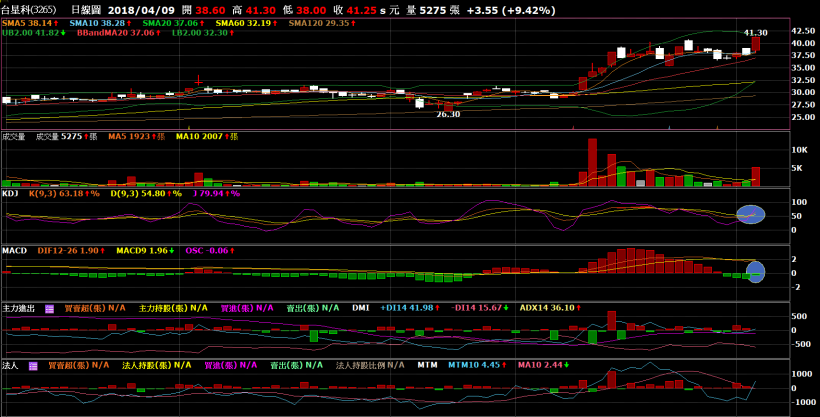Click the blue circle on MACD chart

pos(755,271)
